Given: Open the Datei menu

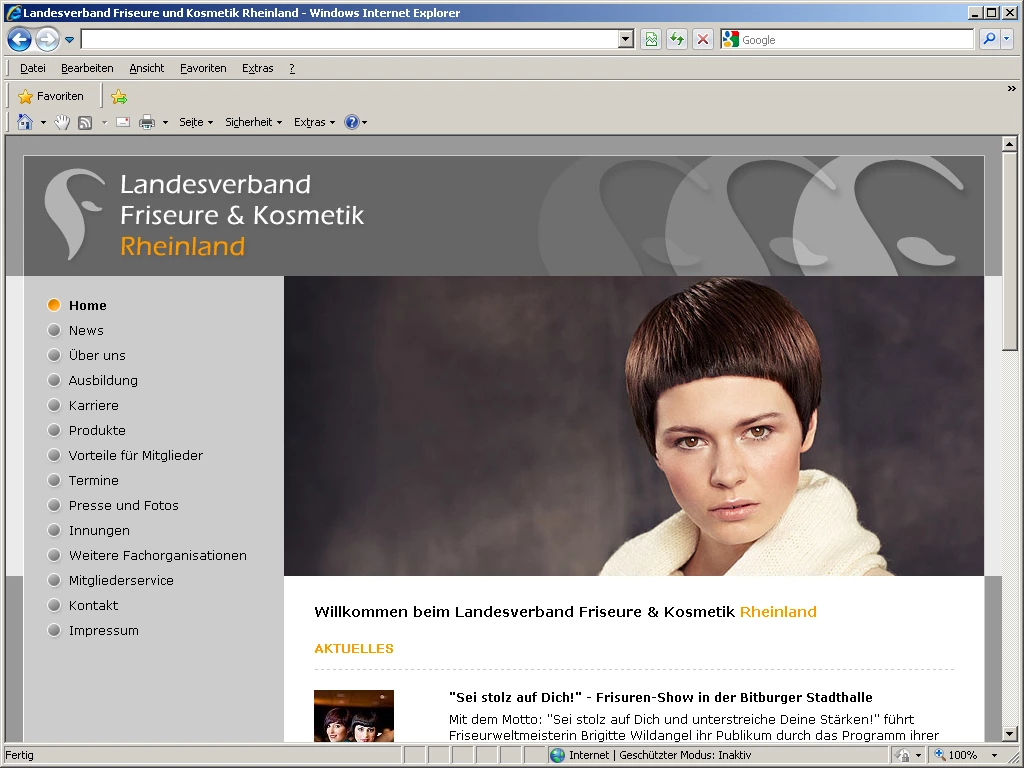Looking at the screenshot, I should (x=33, y=68).
